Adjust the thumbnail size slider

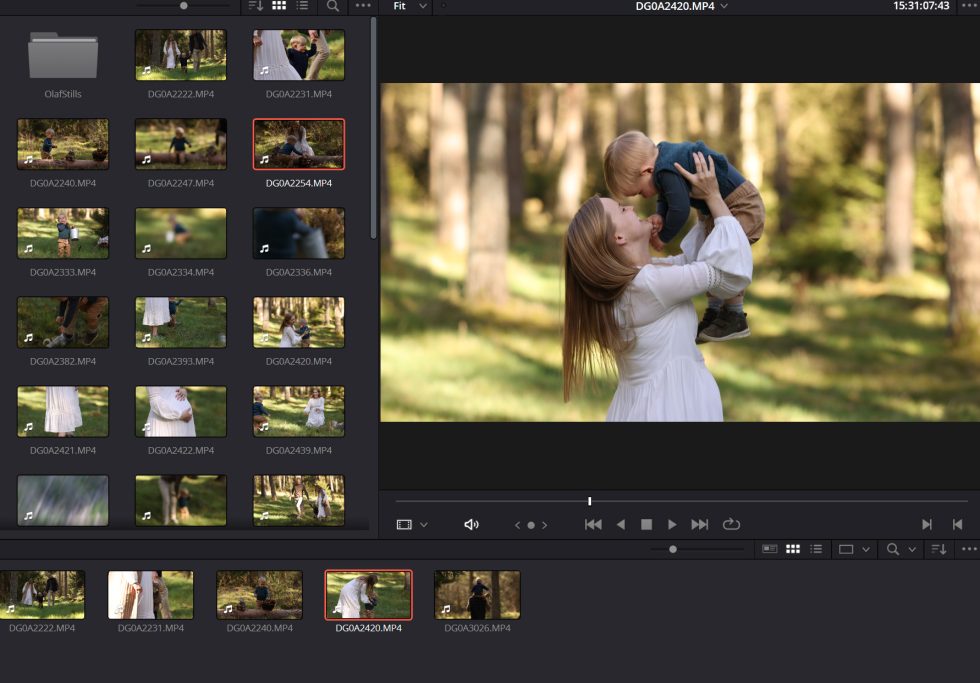click(183, 6)
